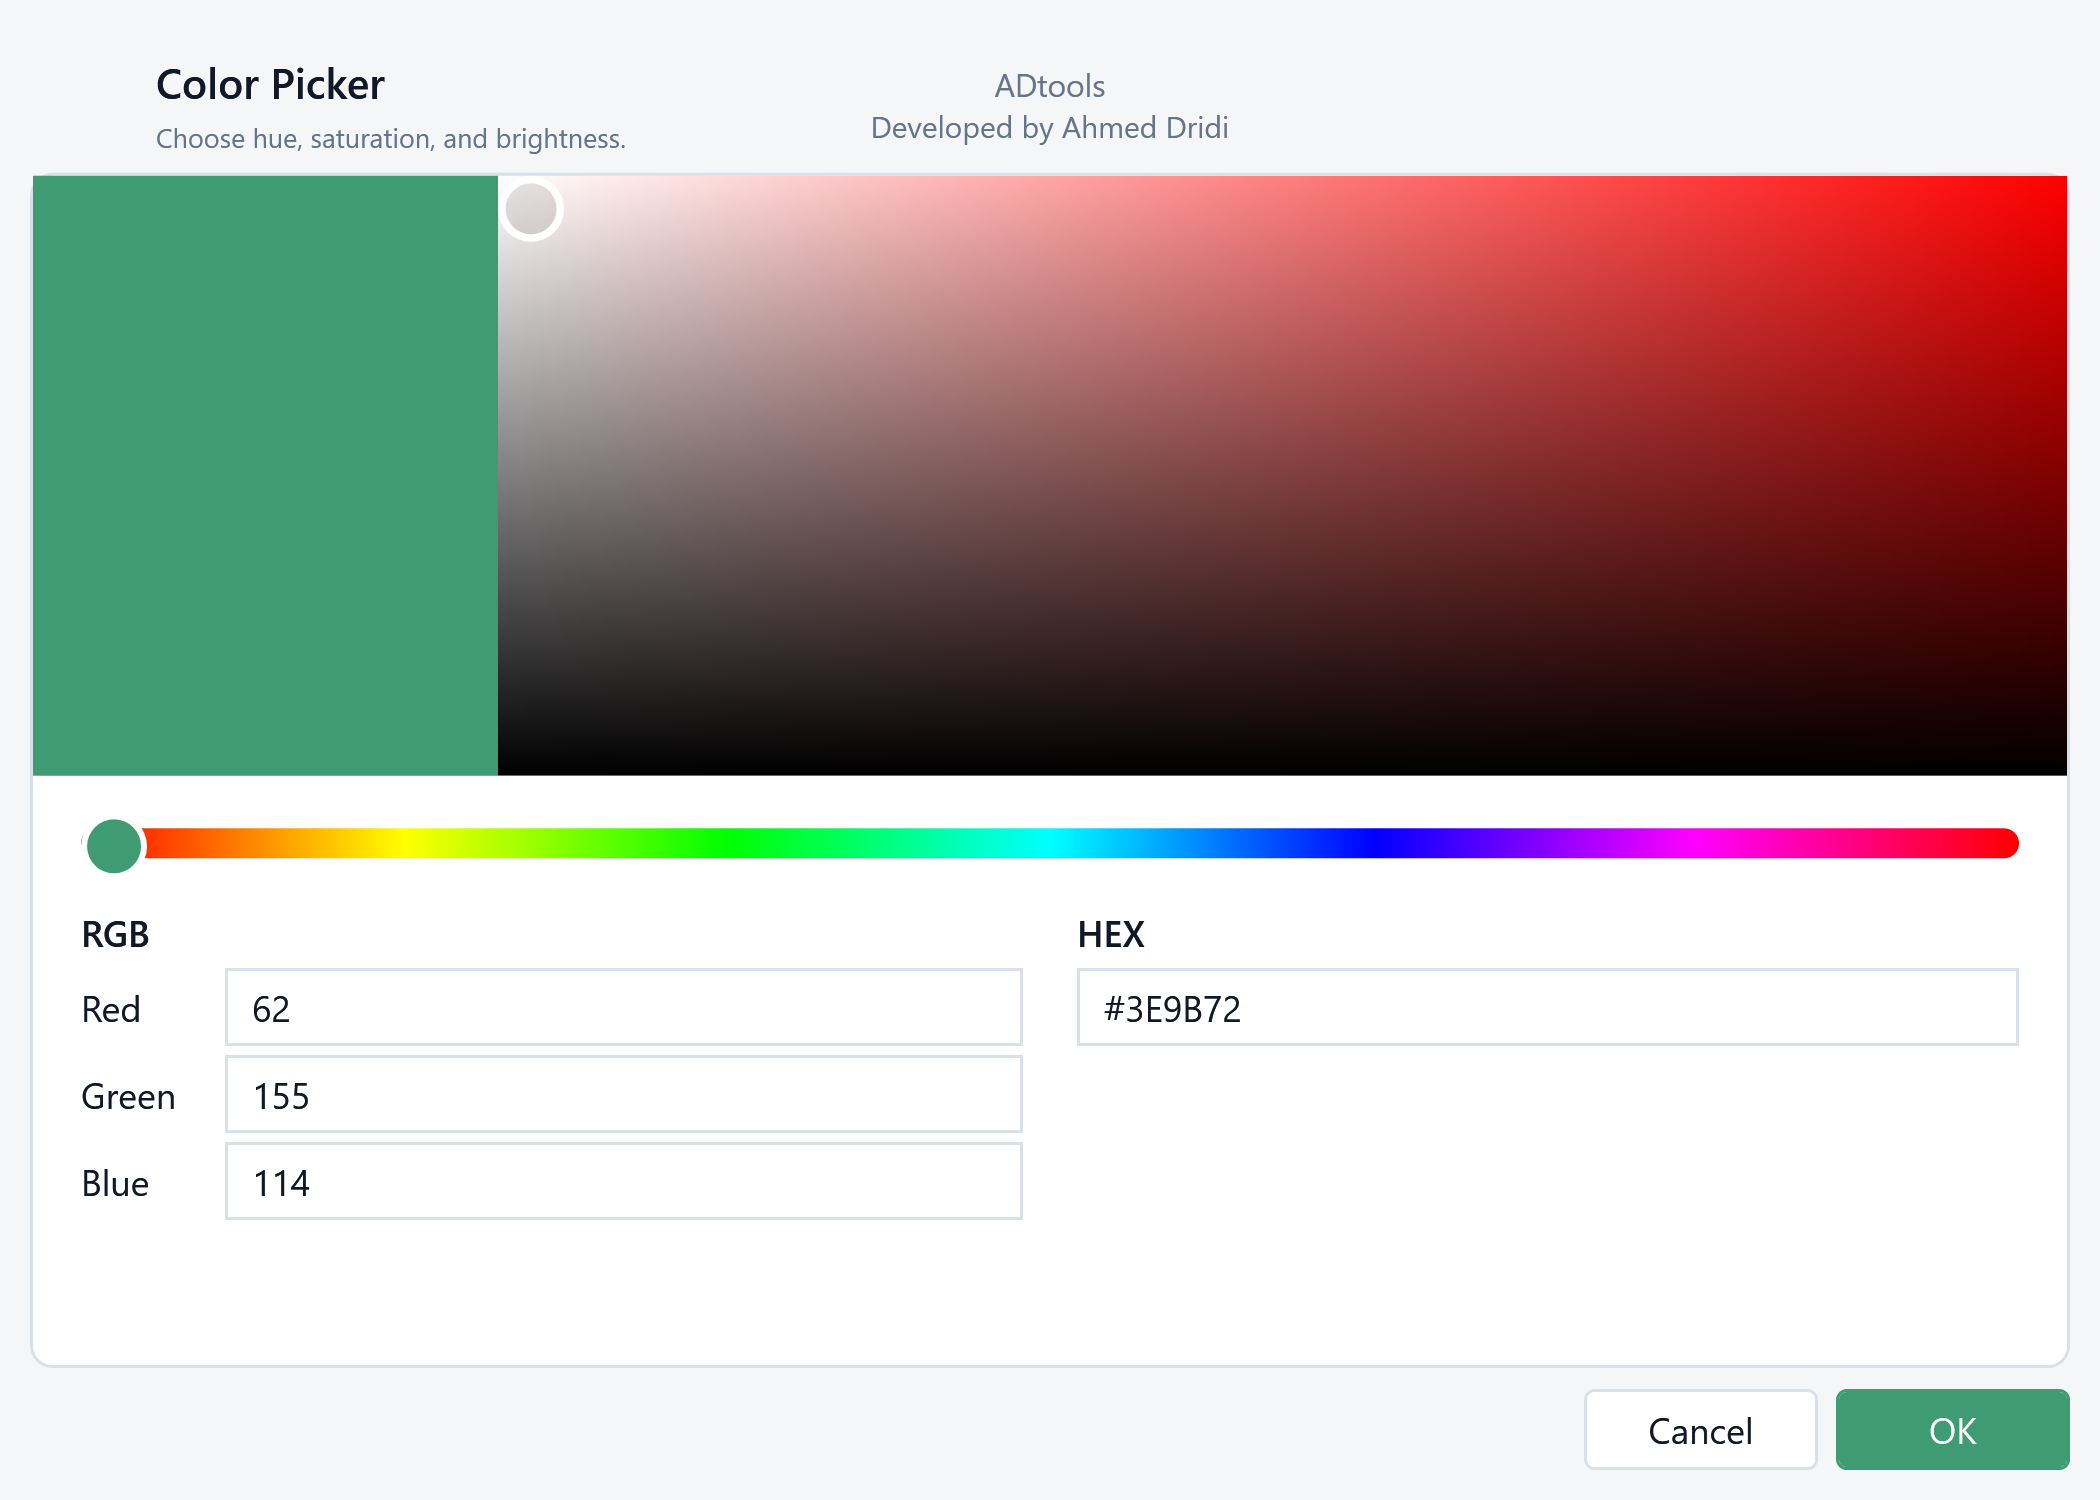Click the ADtools header text
Viewport: 2100px width, 1500px height.
pos(1050,86)
